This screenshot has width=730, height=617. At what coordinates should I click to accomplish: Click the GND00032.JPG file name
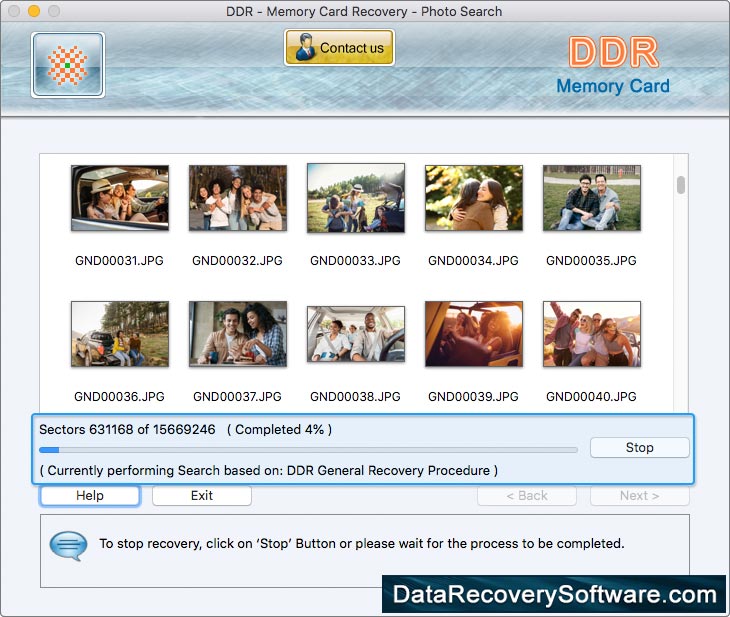coord(237,260)
